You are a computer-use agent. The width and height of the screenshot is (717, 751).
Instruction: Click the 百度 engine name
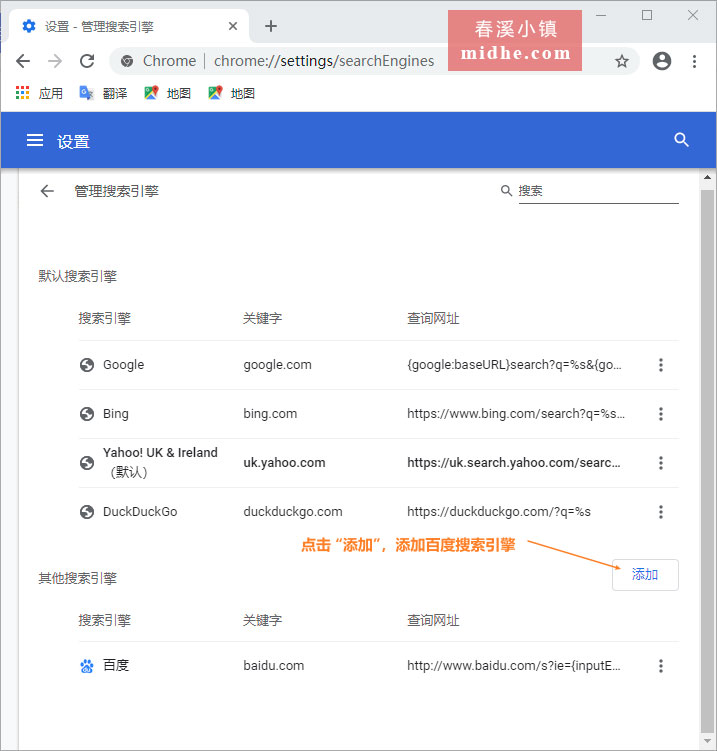(116, 666)
